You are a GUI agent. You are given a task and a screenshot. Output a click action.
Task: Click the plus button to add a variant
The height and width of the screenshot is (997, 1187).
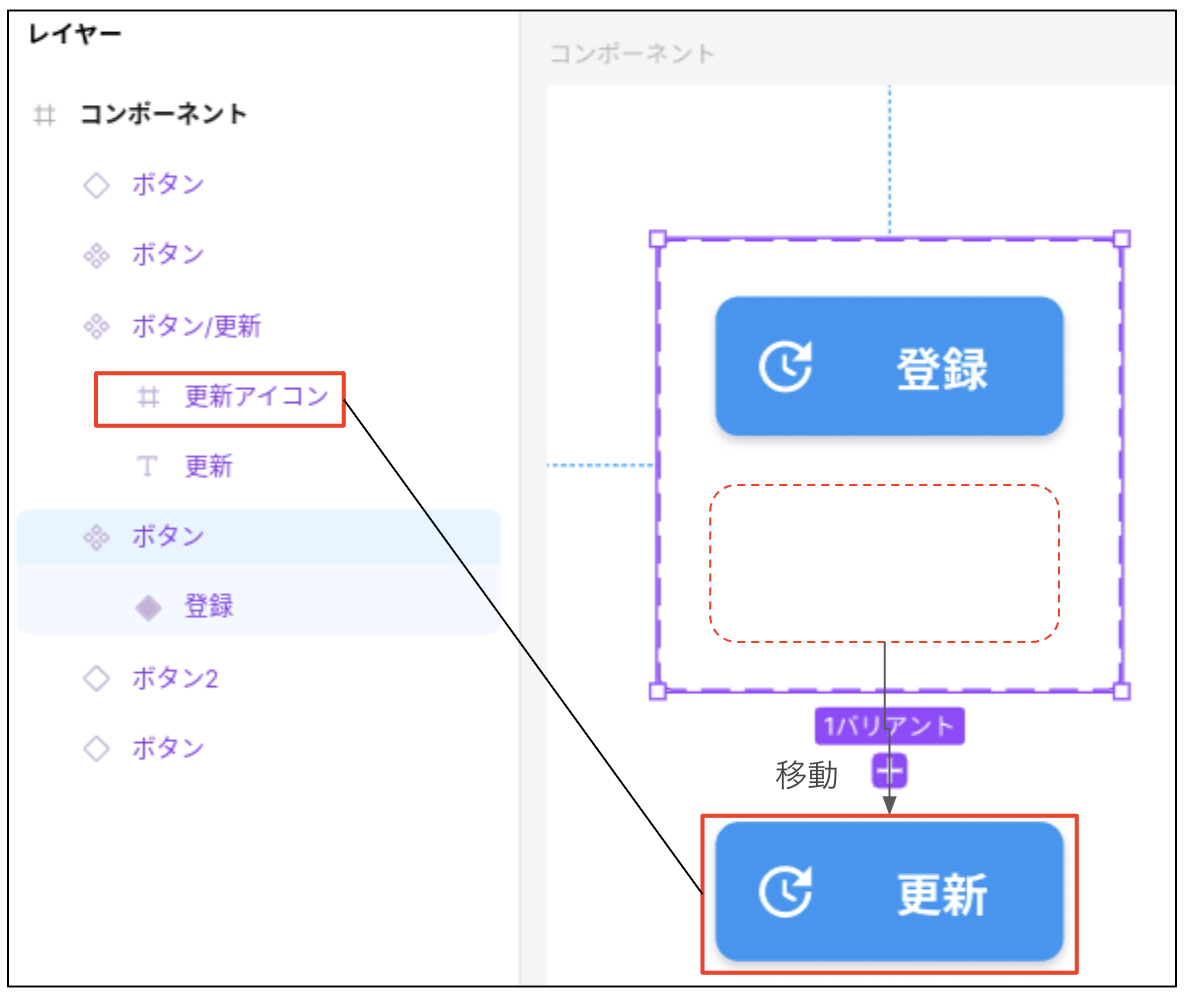[889, 771]
